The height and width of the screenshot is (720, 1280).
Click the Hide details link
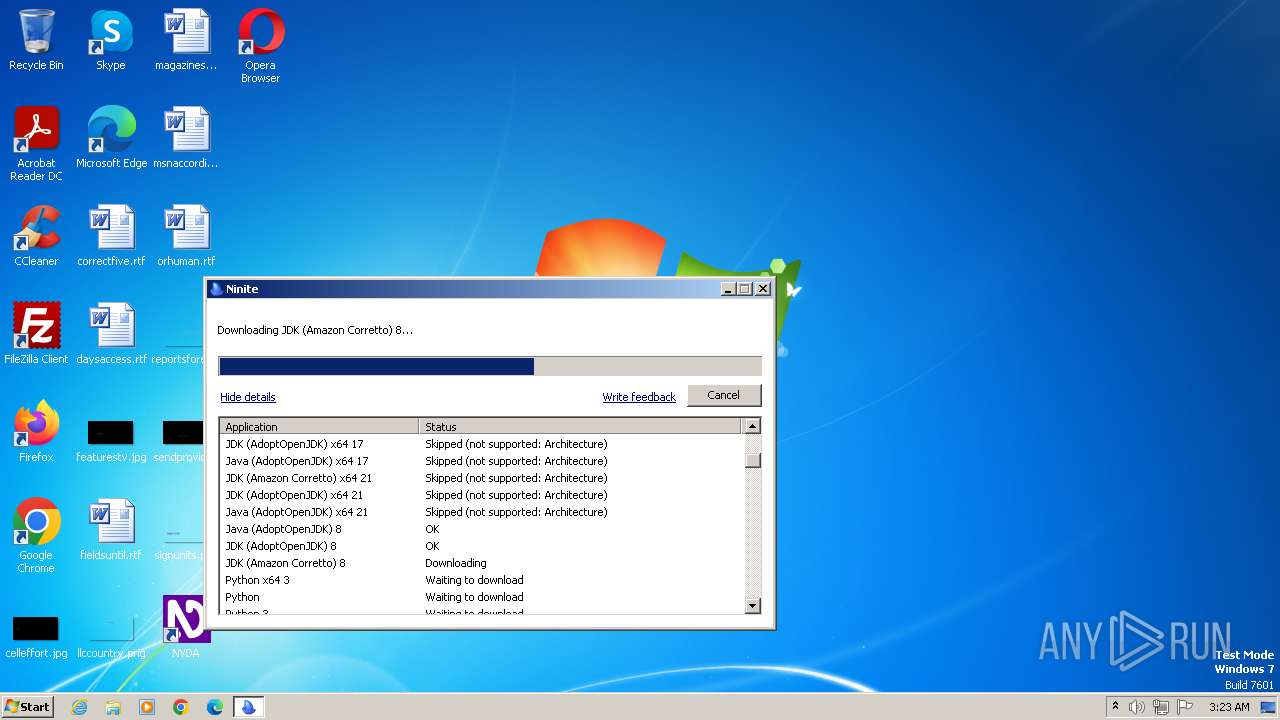(248, 397)
